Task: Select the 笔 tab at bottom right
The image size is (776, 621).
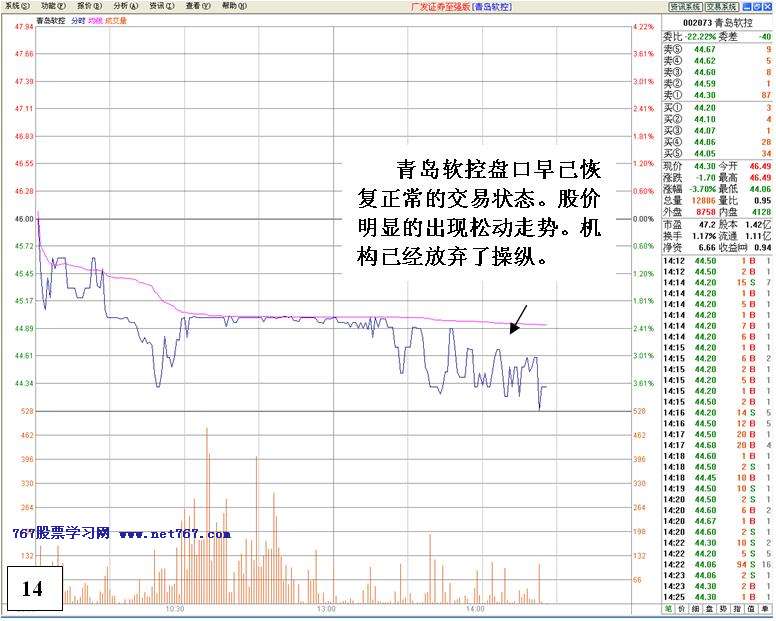Action: [x=668, y=609]
